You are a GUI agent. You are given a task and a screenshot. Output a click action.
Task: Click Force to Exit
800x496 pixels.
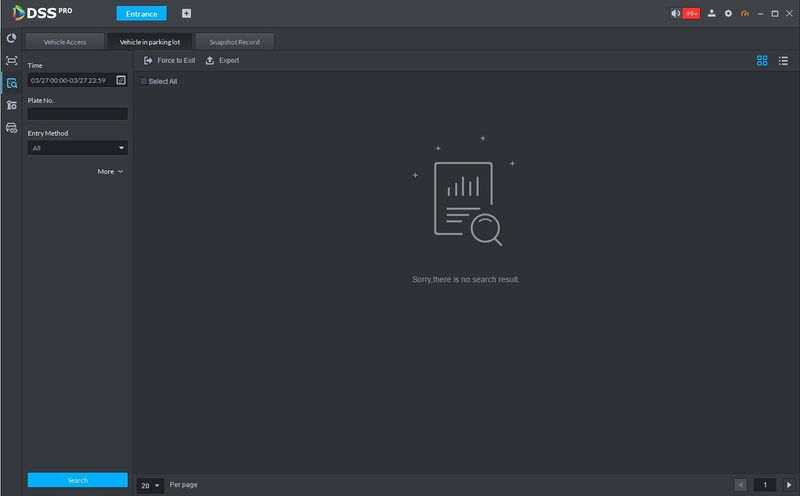point(169,60)
